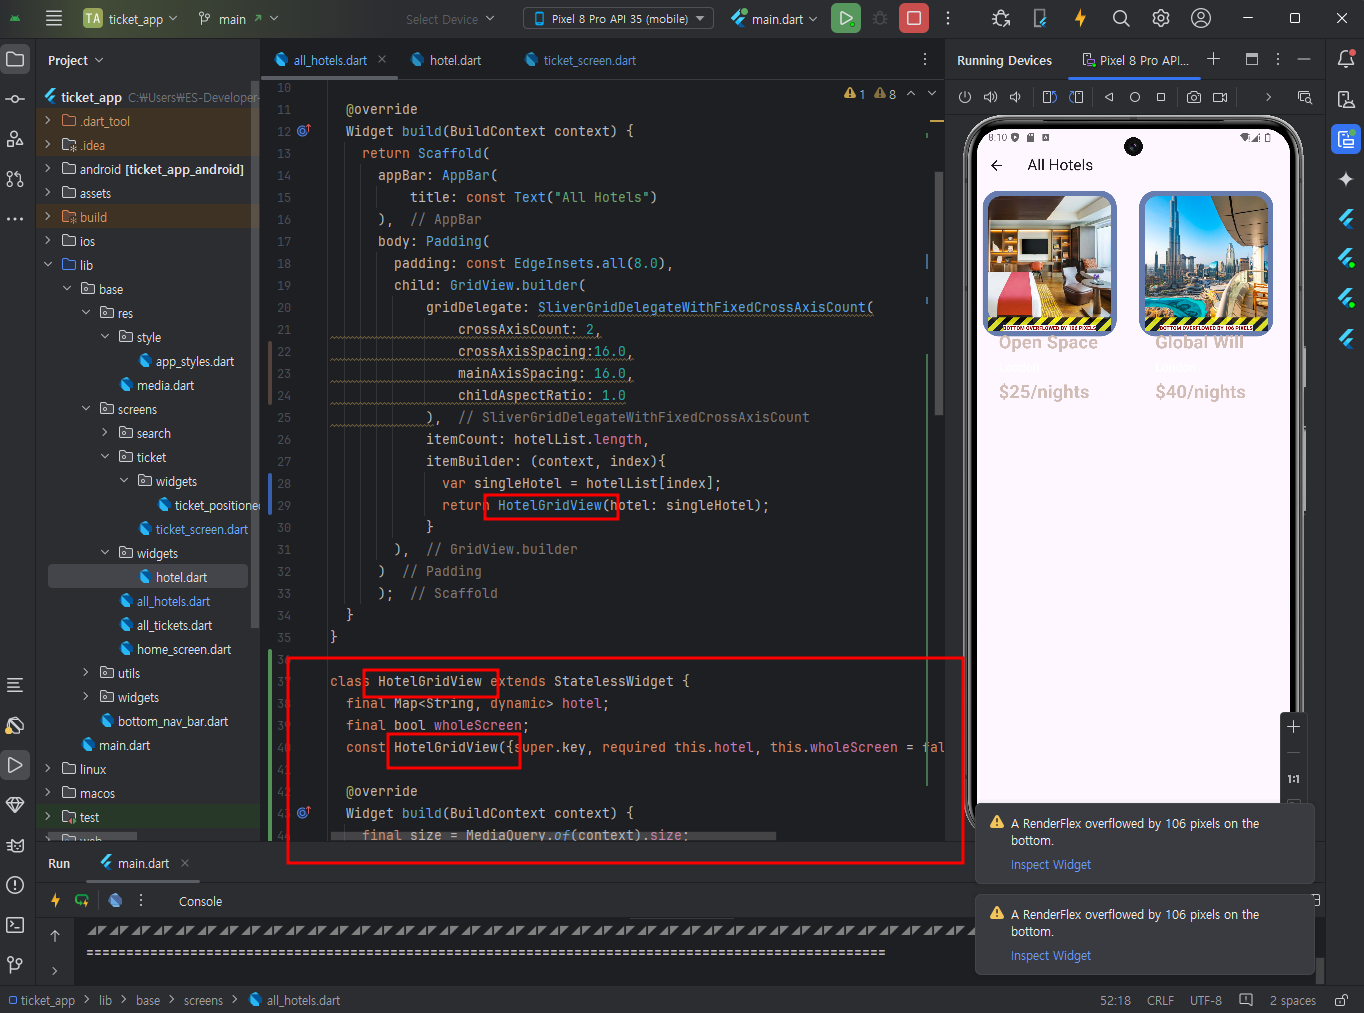Open the AI assistant sparkle icon
Image resolution: width=1364 pixels, height=1013 pixels.
click(x=1346, y=179)
